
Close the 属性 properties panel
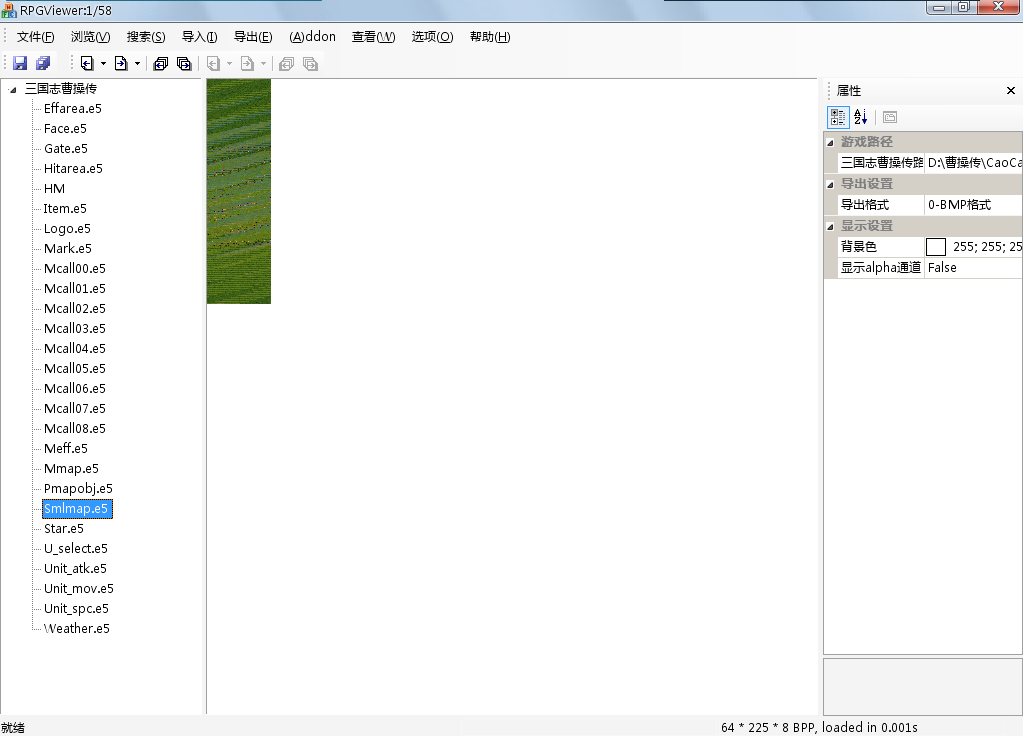[1010, 91]
